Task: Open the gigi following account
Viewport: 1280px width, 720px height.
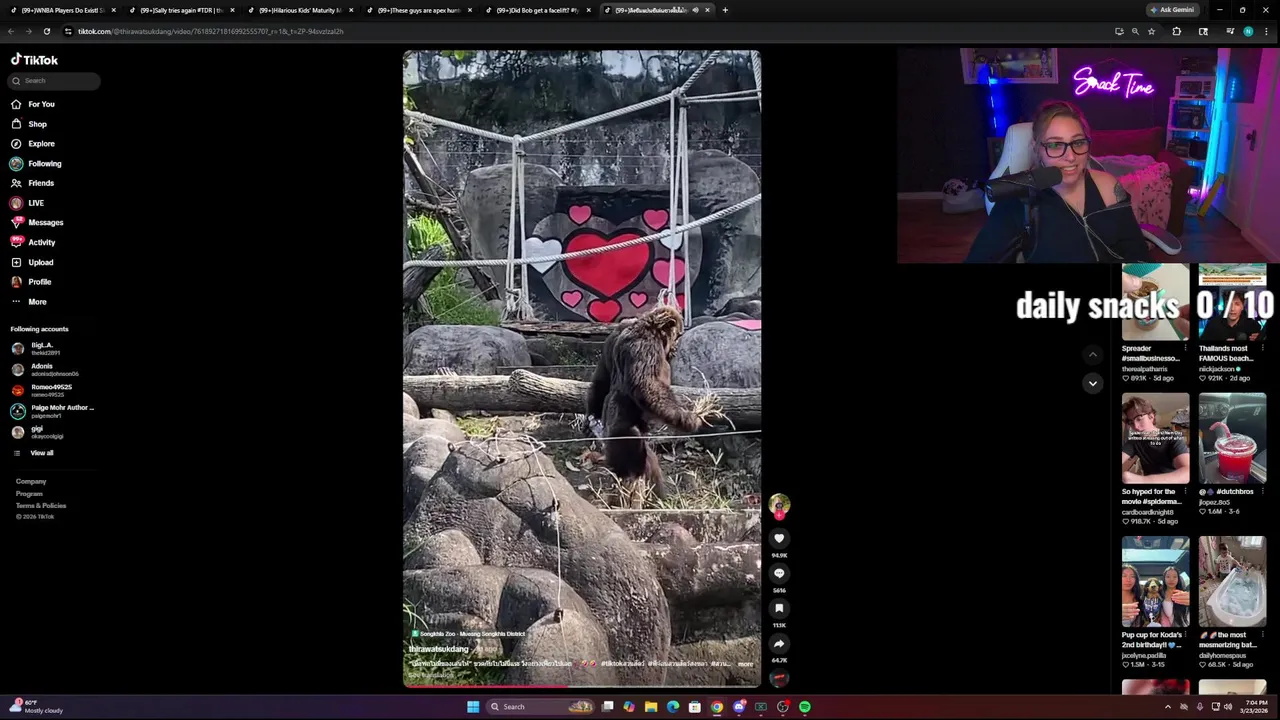Action: tap(37, 432)
